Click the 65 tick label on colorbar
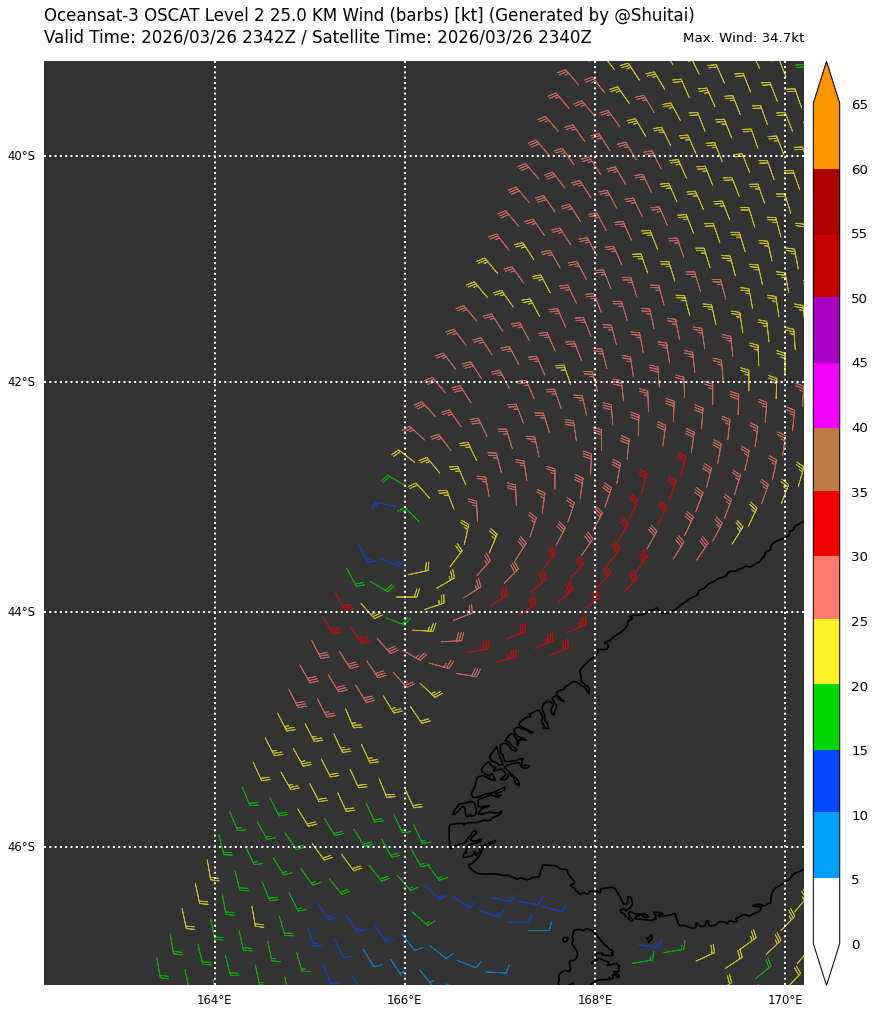Image resolution: width=875 pixels, height=1014 pixels. (859, 105)
